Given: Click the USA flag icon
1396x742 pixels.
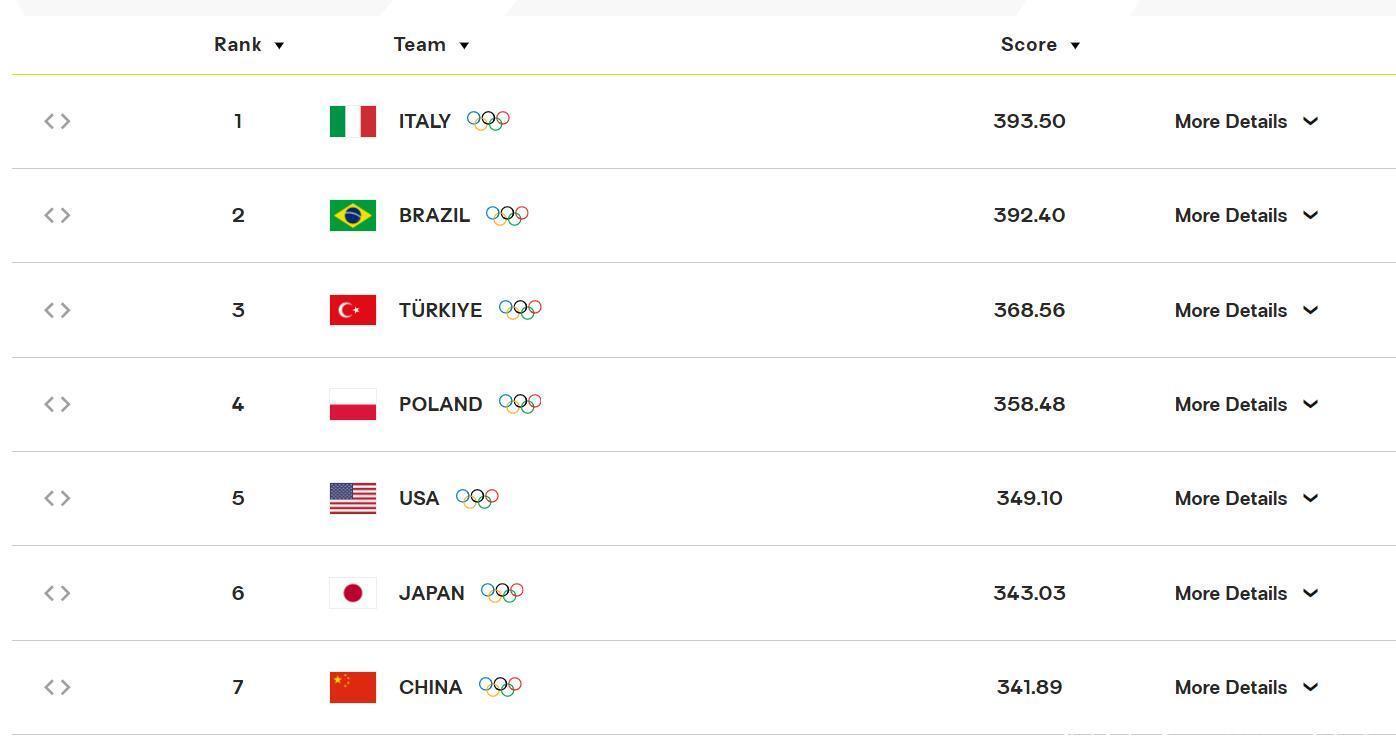Looking at the screenshot, I should [352, 498].
